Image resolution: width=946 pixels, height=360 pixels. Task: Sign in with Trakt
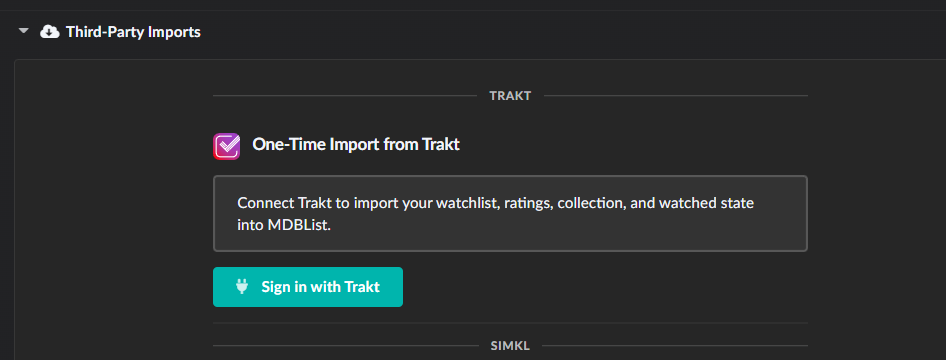(308, 287)
